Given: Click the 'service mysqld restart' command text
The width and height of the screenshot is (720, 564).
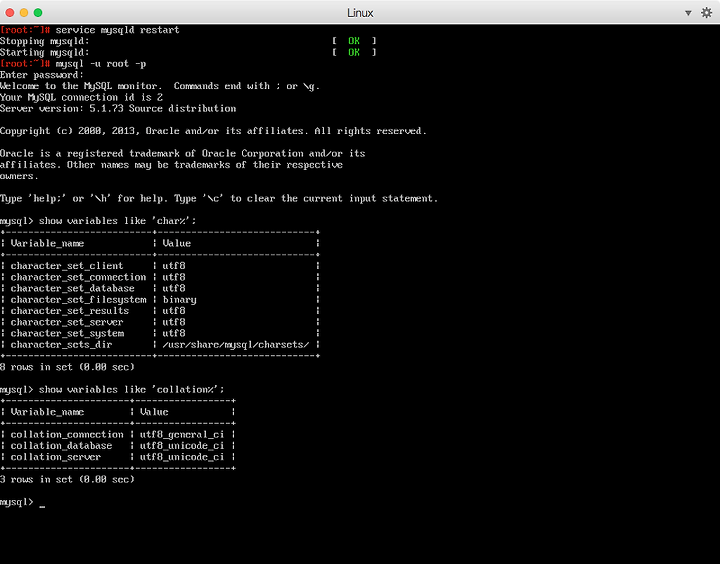Looking at the screenshot, I should [x=118, y=30].
